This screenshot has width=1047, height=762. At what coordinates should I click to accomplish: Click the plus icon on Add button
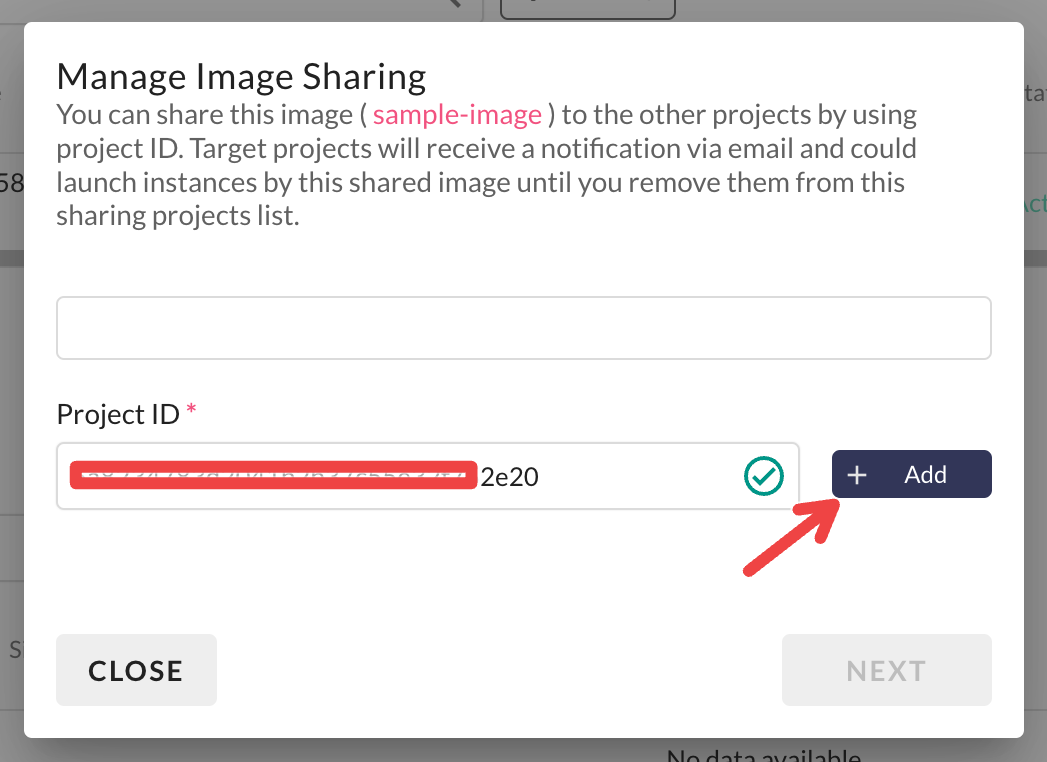tap(857, 475)
